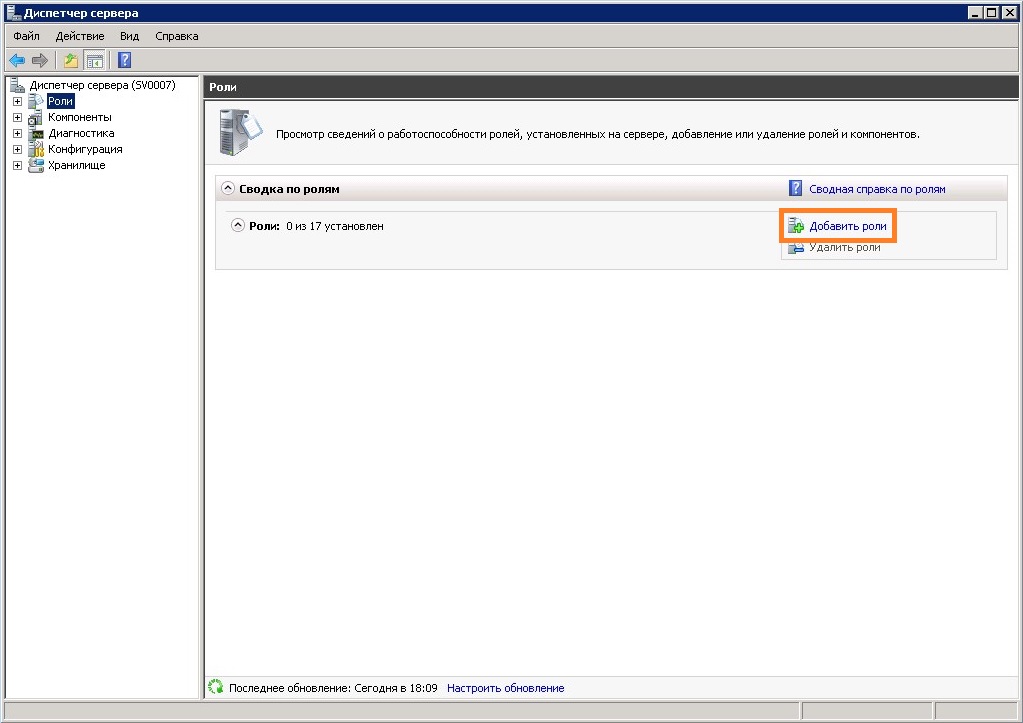Toggle the console tree pane button
Viewport: 1023px width, 723px height.
95,60
